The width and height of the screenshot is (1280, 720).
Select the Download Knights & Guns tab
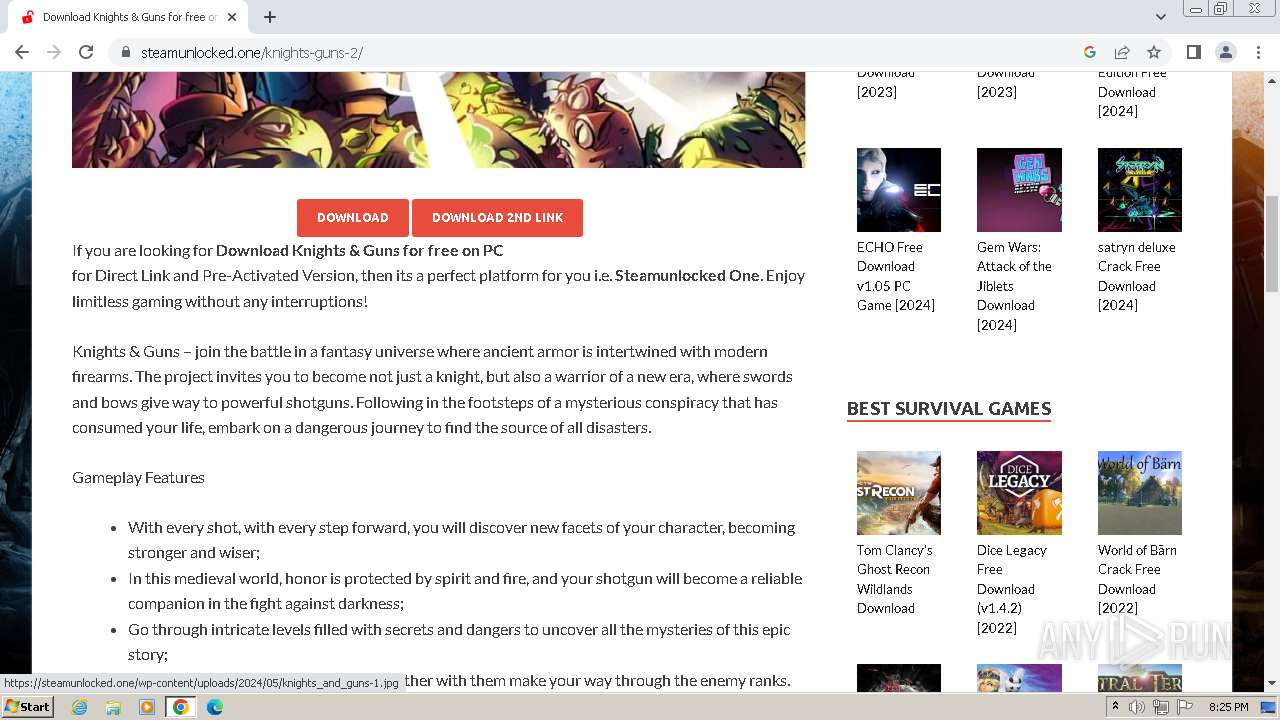tap(128, 17)
